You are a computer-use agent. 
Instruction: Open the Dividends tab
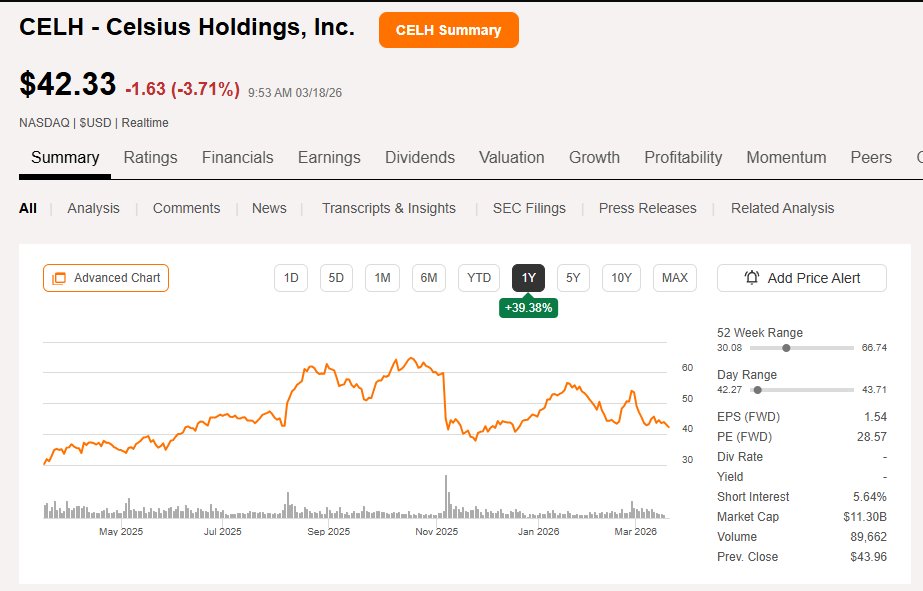420,157
